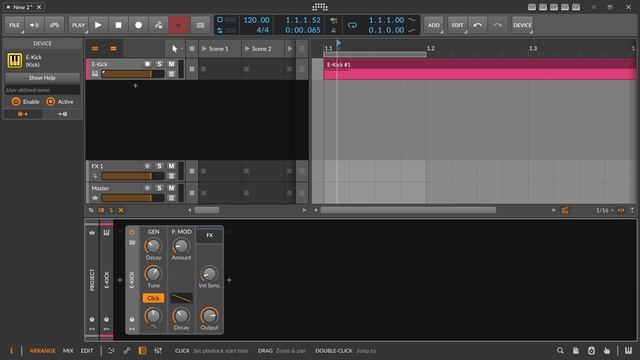Mute the Master track

pyautogui.click(x=171, y=188)
